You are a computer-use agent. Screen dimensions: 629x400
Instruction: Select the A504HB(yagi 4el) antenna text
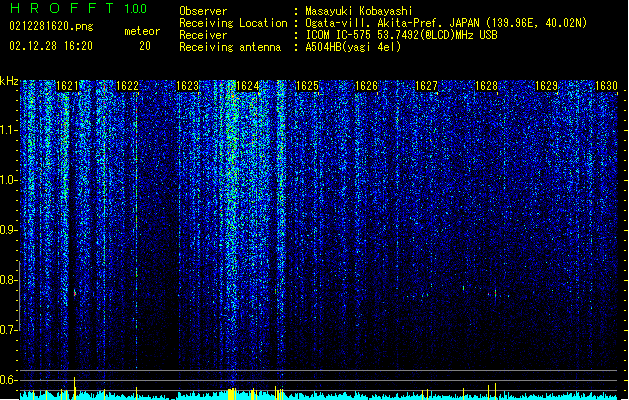coord(353,47)
